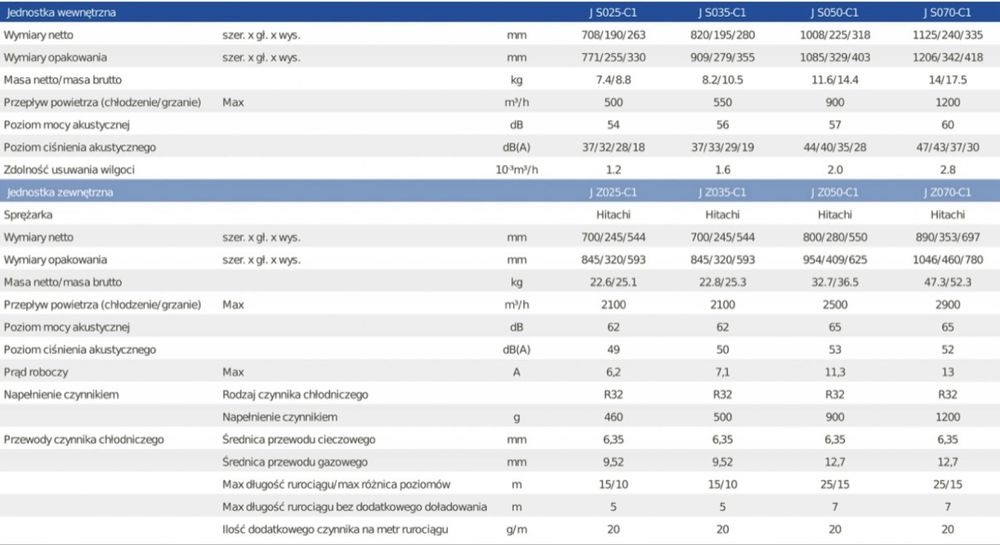
Task: Select packaging size '771/255/330'
Action: pos(613,57)
